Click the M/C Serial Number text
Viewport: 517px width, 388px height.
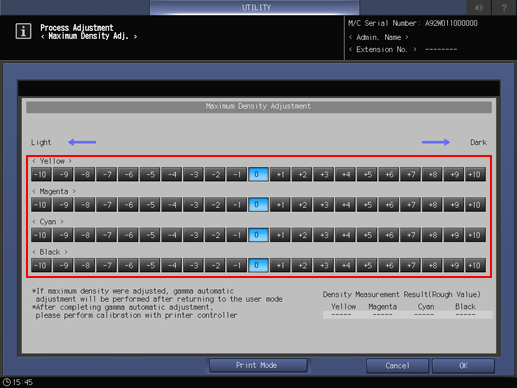413,23
